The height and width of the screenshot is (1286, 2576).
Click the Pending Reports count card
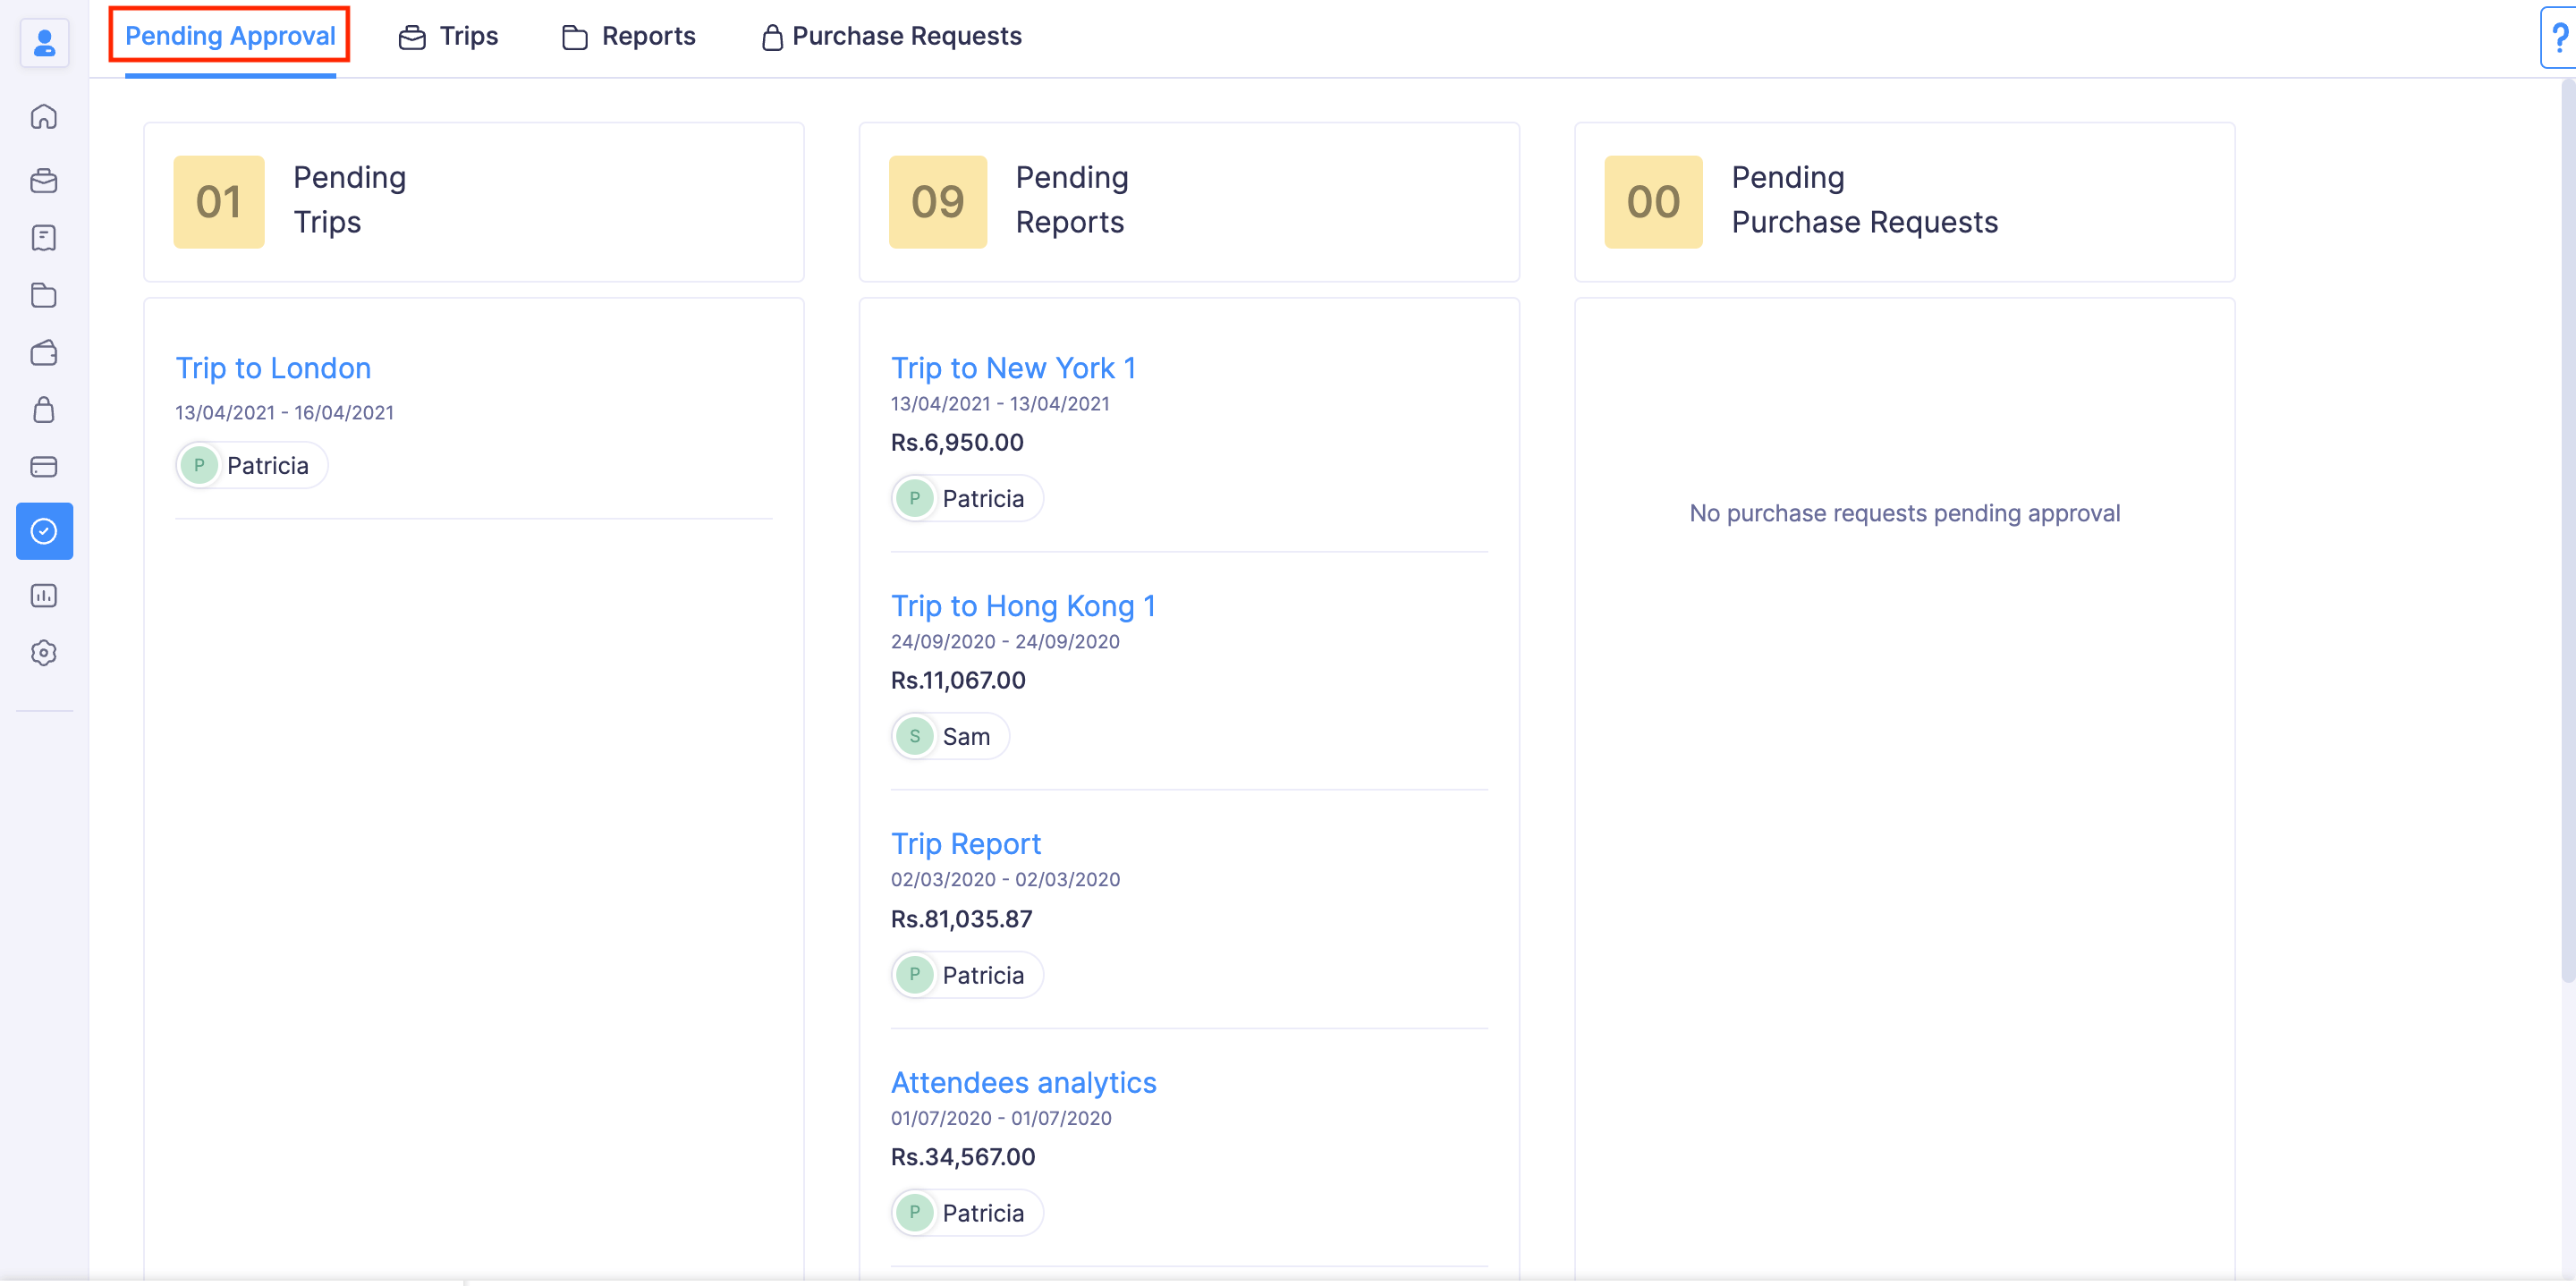[x=1188, y=202]
